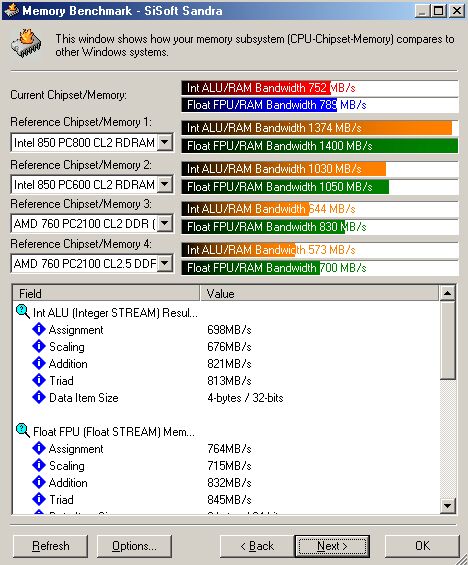The width and height of the screenshot is (468, 565).
Task: Click the 764MB/s Assignment value
Action: point(229,449)
